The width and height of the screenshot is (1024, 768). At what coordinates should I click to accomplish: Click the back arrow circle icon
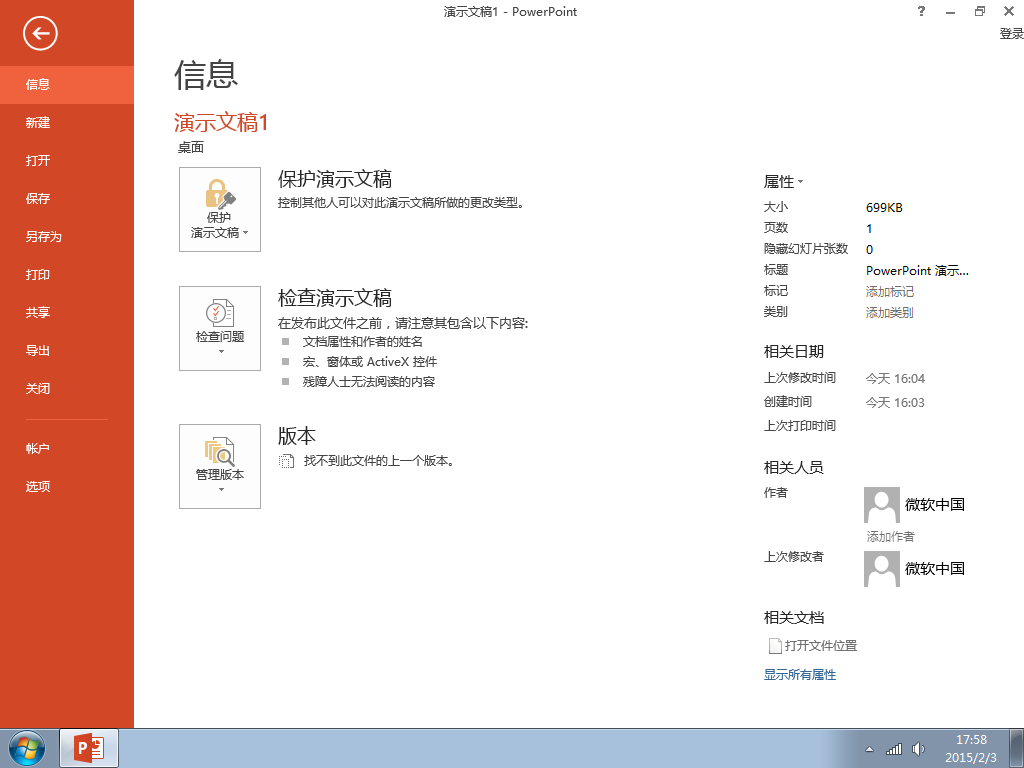point(40,33)
